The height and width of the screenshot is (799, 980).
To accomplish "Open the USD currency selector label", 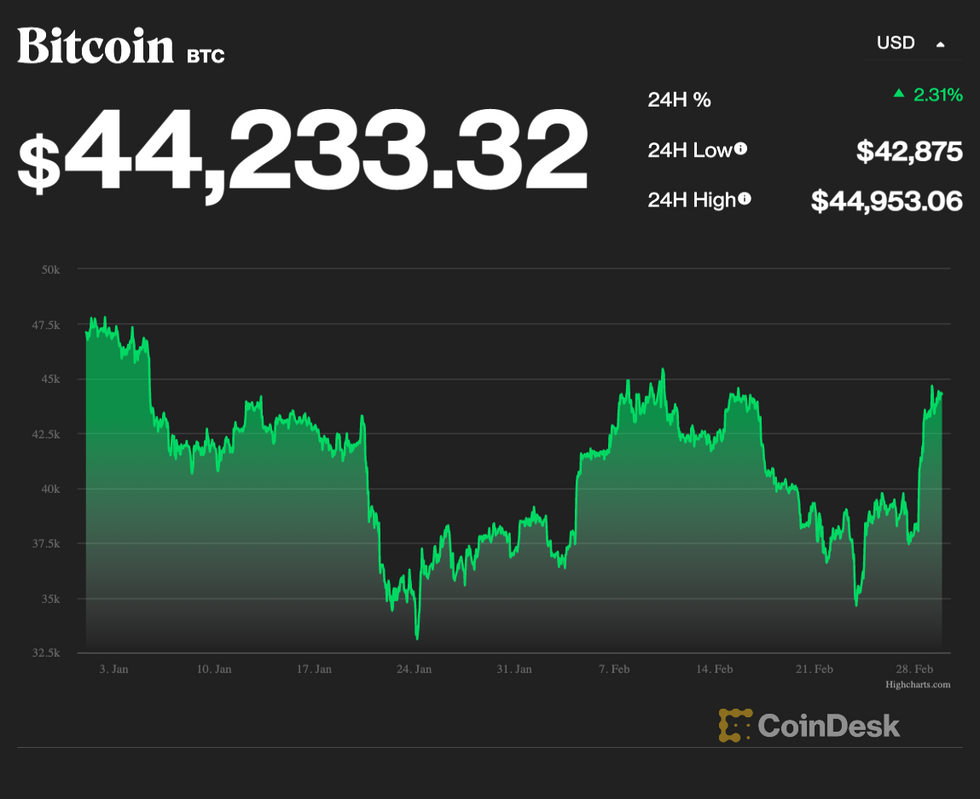I will click(895, 43).
